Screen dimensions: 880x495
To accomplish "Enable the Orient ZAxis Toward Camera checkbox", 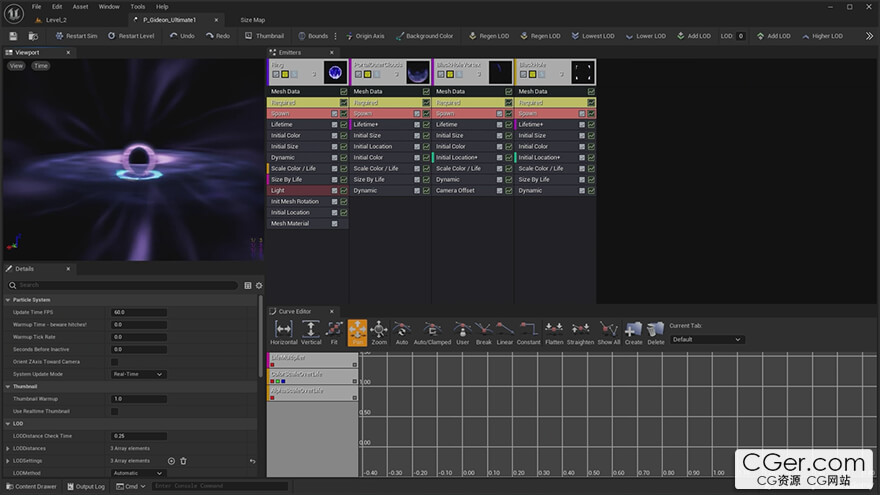I will [114, 361].
